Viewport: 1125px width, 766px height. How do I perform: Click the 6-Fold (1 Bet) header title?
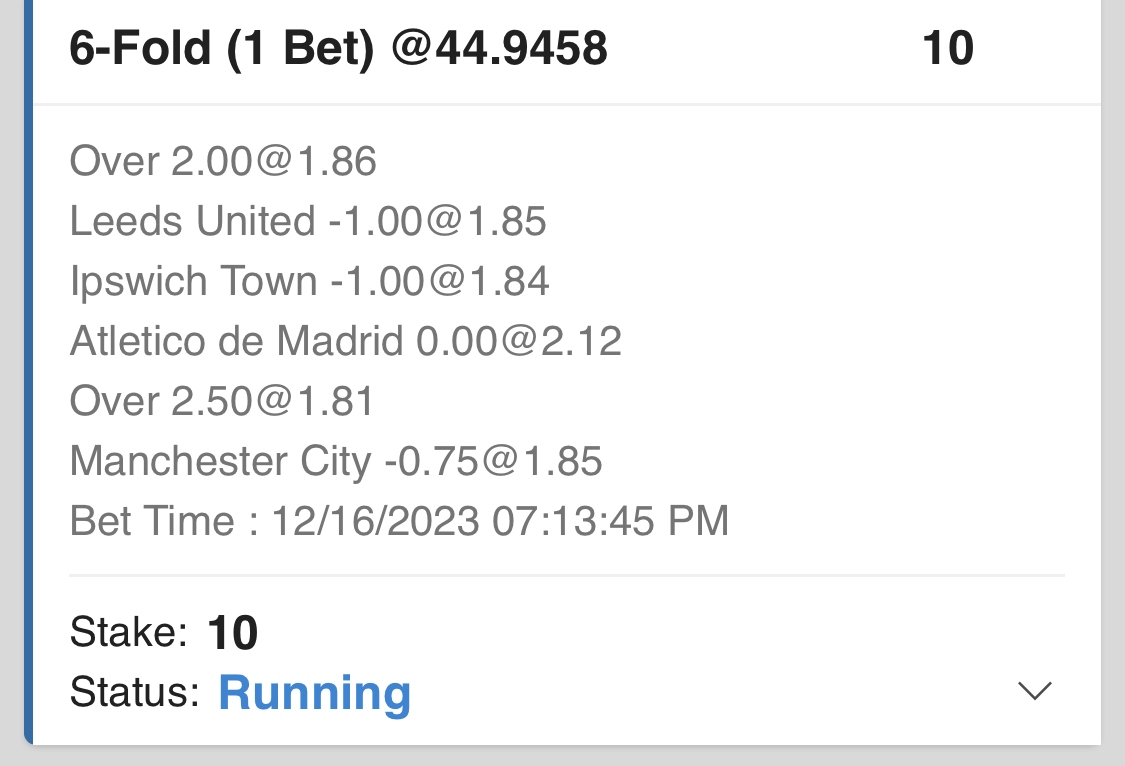pyautogui.click(x=221, y=48)
